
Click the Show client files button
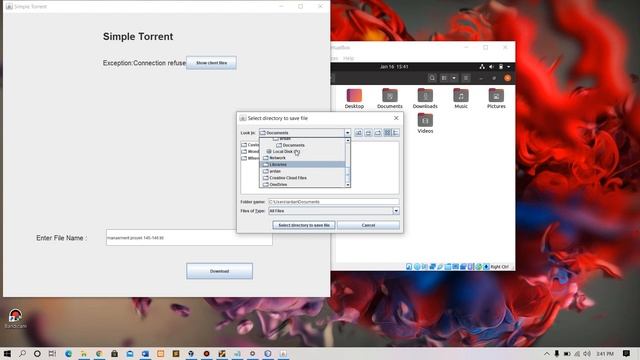pos(211,63)
